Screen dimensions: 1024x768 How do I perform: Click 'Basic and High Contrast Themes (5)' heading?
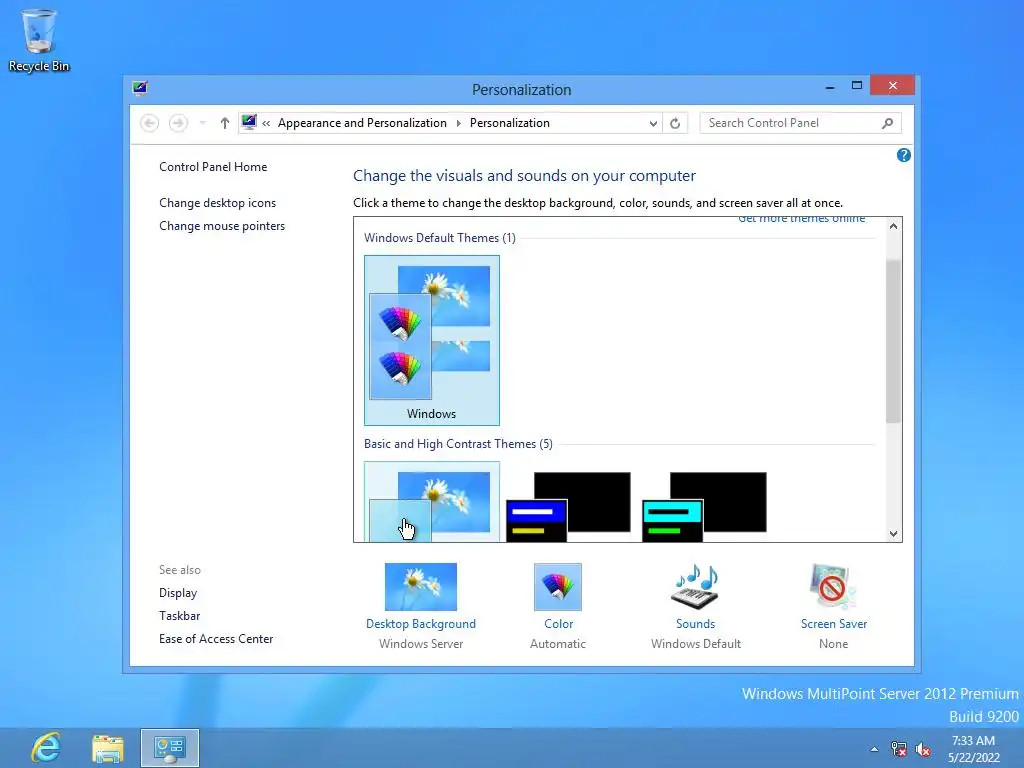[458, 443]
